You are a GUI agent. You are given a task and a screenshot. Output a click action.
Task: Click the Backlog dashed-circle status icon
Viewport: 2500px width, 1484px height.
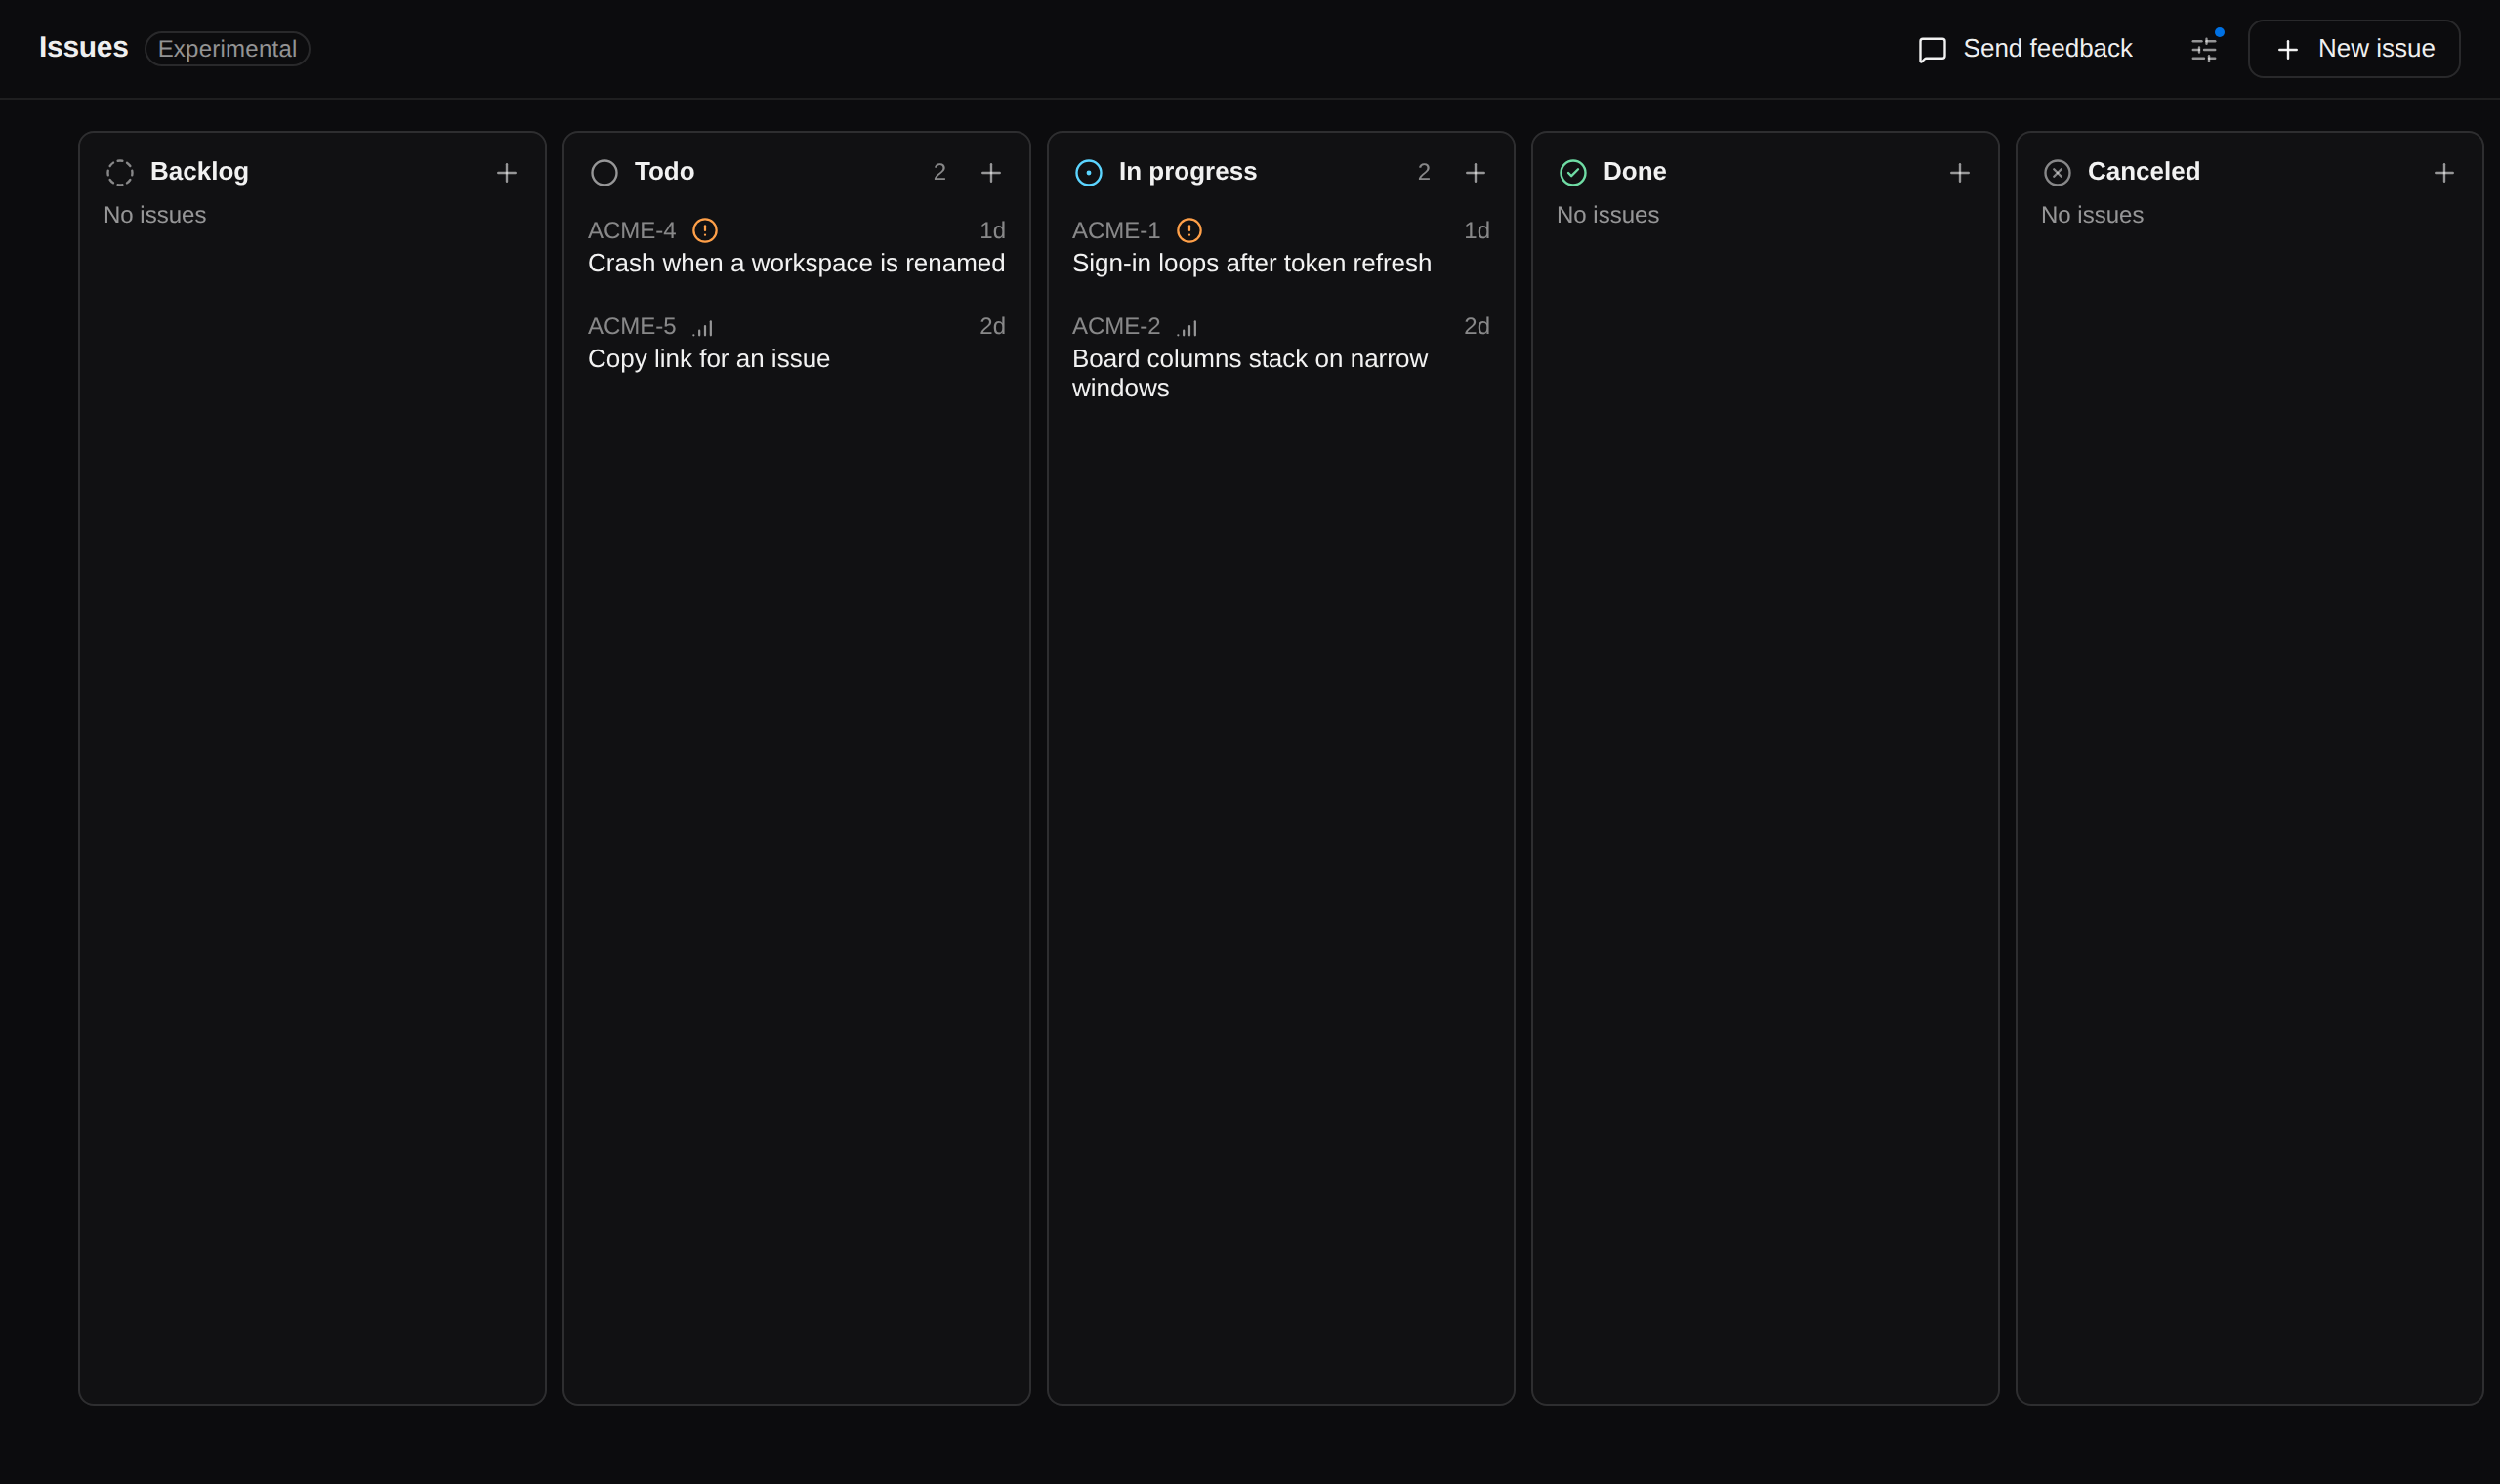pyautogui.click(x=120, y=173)
